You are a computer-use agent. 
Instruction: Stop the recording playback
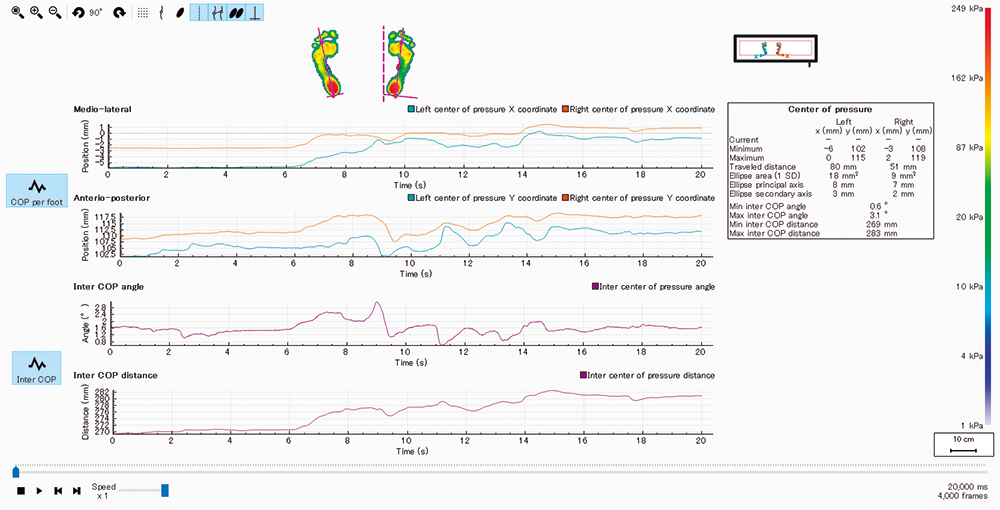pos(20,491)
